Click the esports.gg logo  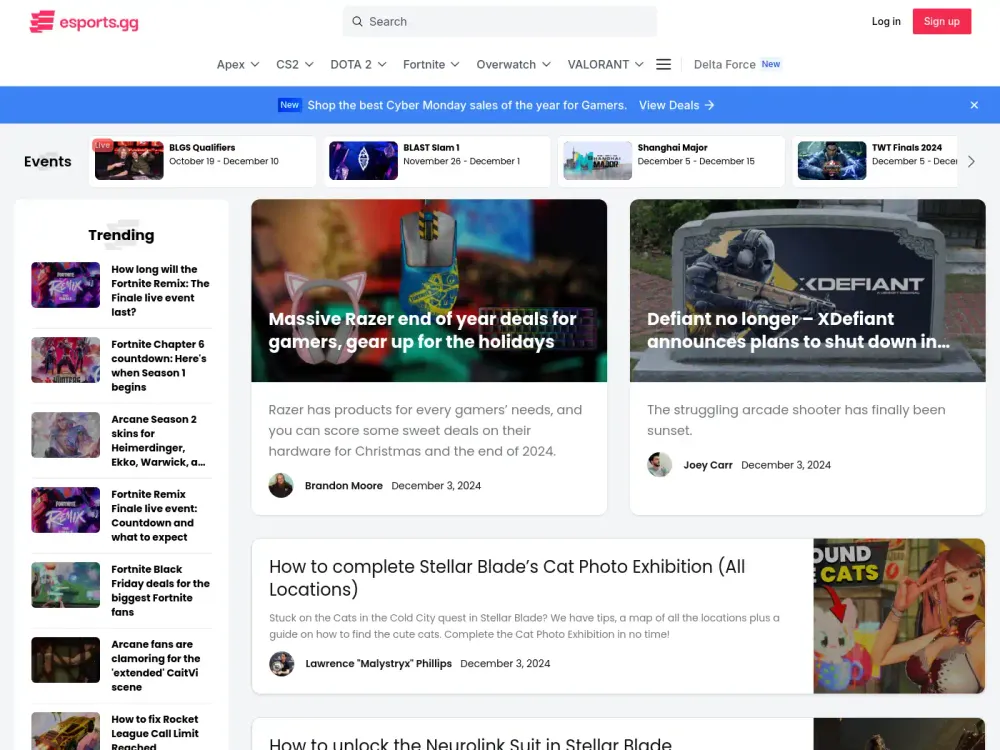[x=83, y=21]
